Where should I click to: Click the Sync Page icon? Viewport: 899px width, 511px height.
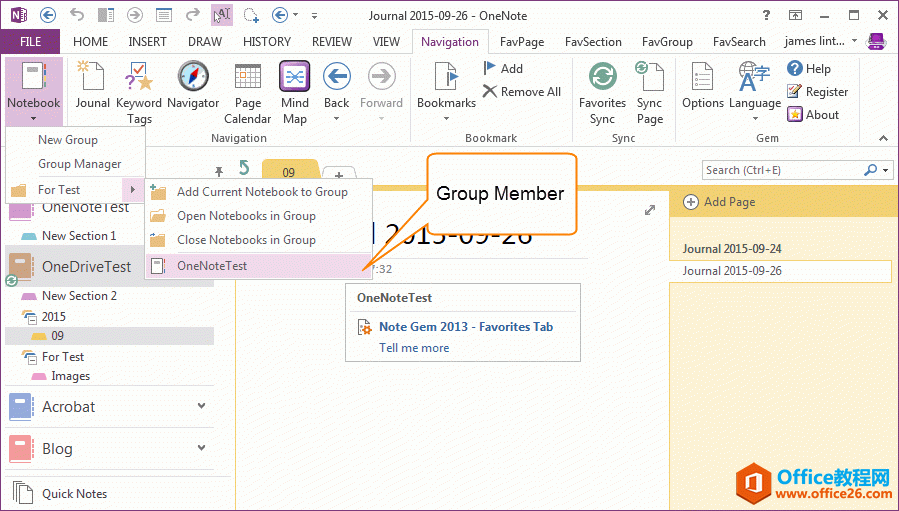pos(650,78)
